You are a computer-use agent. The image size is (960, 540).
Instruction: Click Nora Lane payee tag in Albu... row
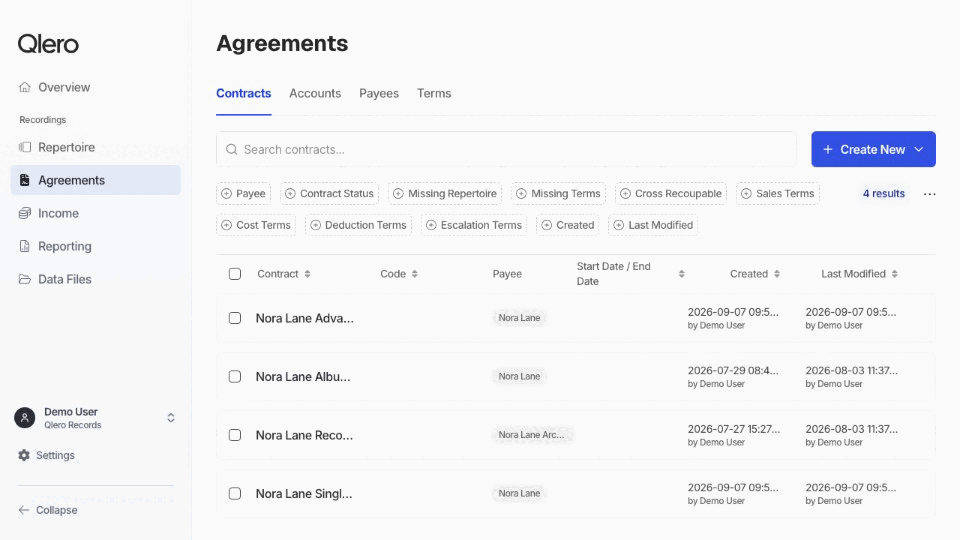tap(519, 376)
